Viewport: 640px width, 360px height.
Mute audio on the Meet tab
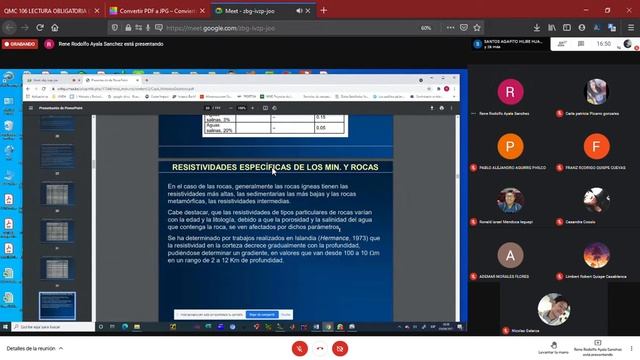coord(299,11)
